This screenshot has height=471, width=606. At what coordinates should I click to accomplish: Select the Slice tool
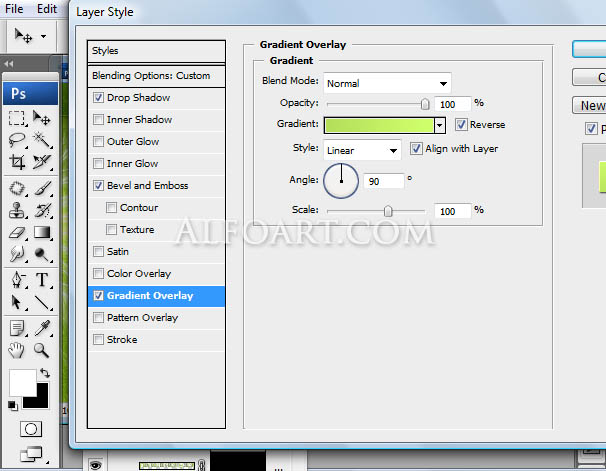tap(42, 162)
